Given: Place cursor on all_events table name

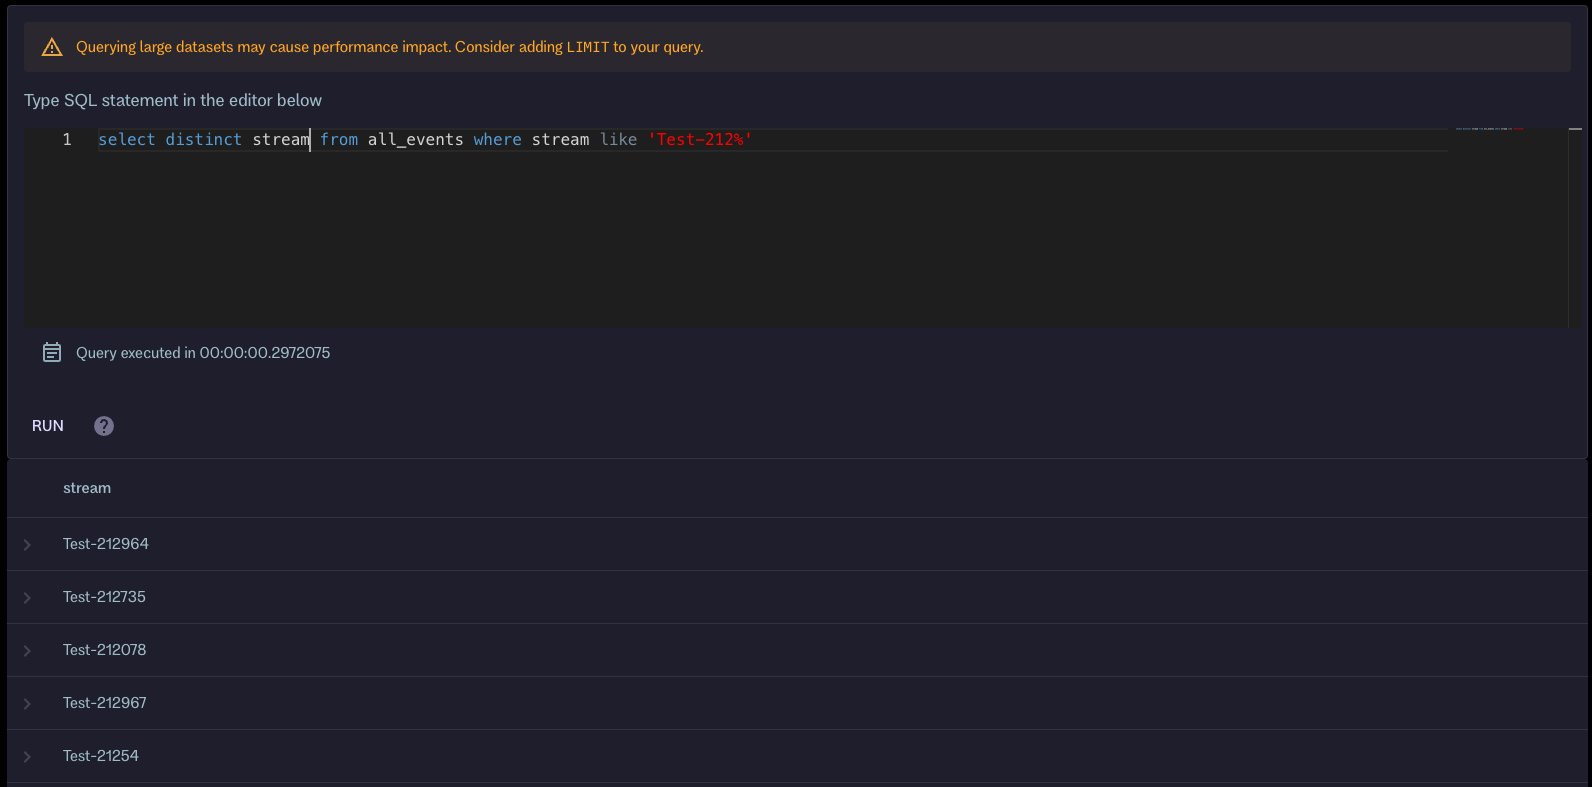Looking at the screenshot, I should point(415,140).
